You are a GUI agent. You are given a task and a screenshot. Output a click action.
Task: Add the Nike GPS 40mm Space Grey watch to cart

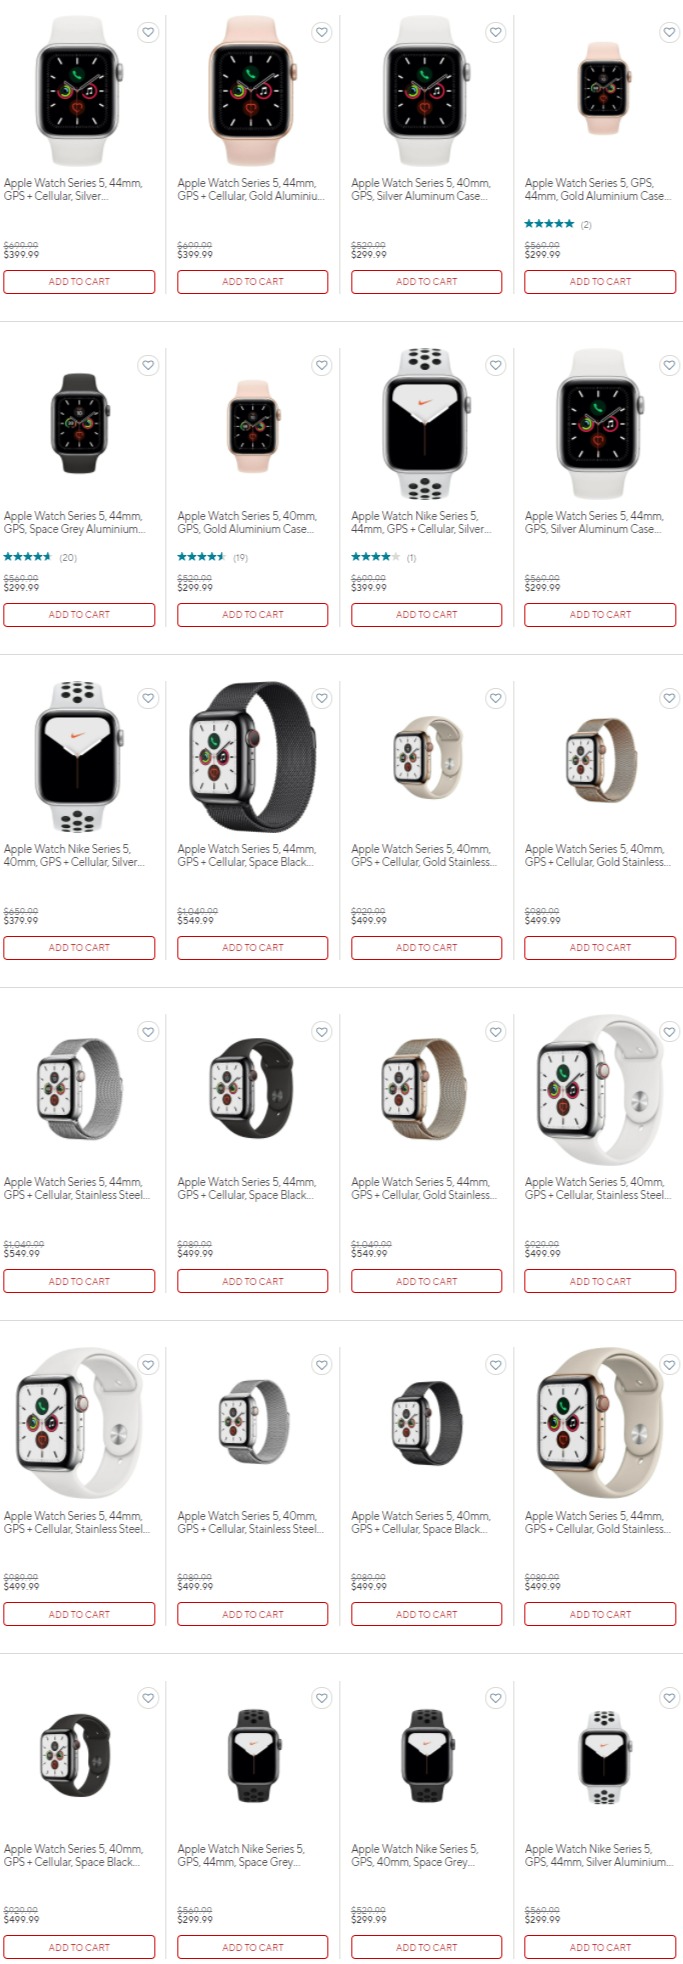point(426,1946)
